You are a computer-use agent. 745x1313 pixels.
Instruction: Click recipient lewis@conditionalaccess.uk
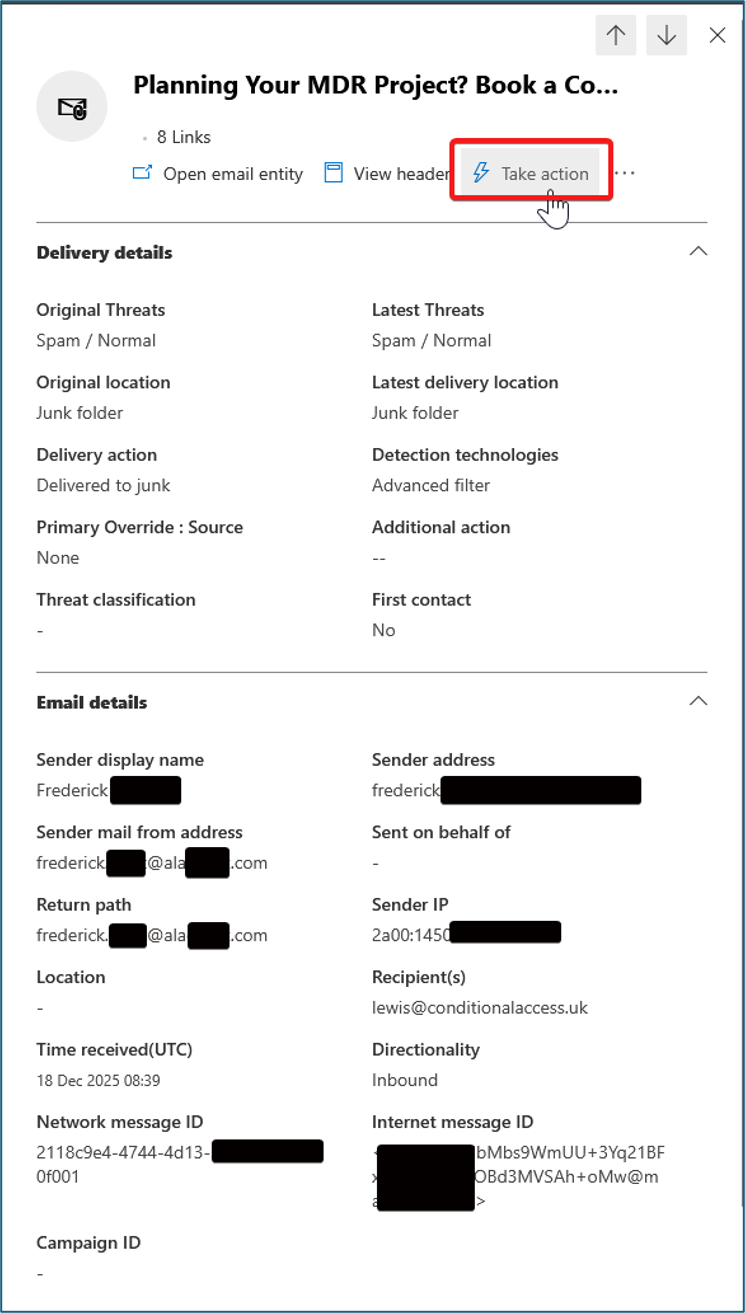(x=480, y=1008)
